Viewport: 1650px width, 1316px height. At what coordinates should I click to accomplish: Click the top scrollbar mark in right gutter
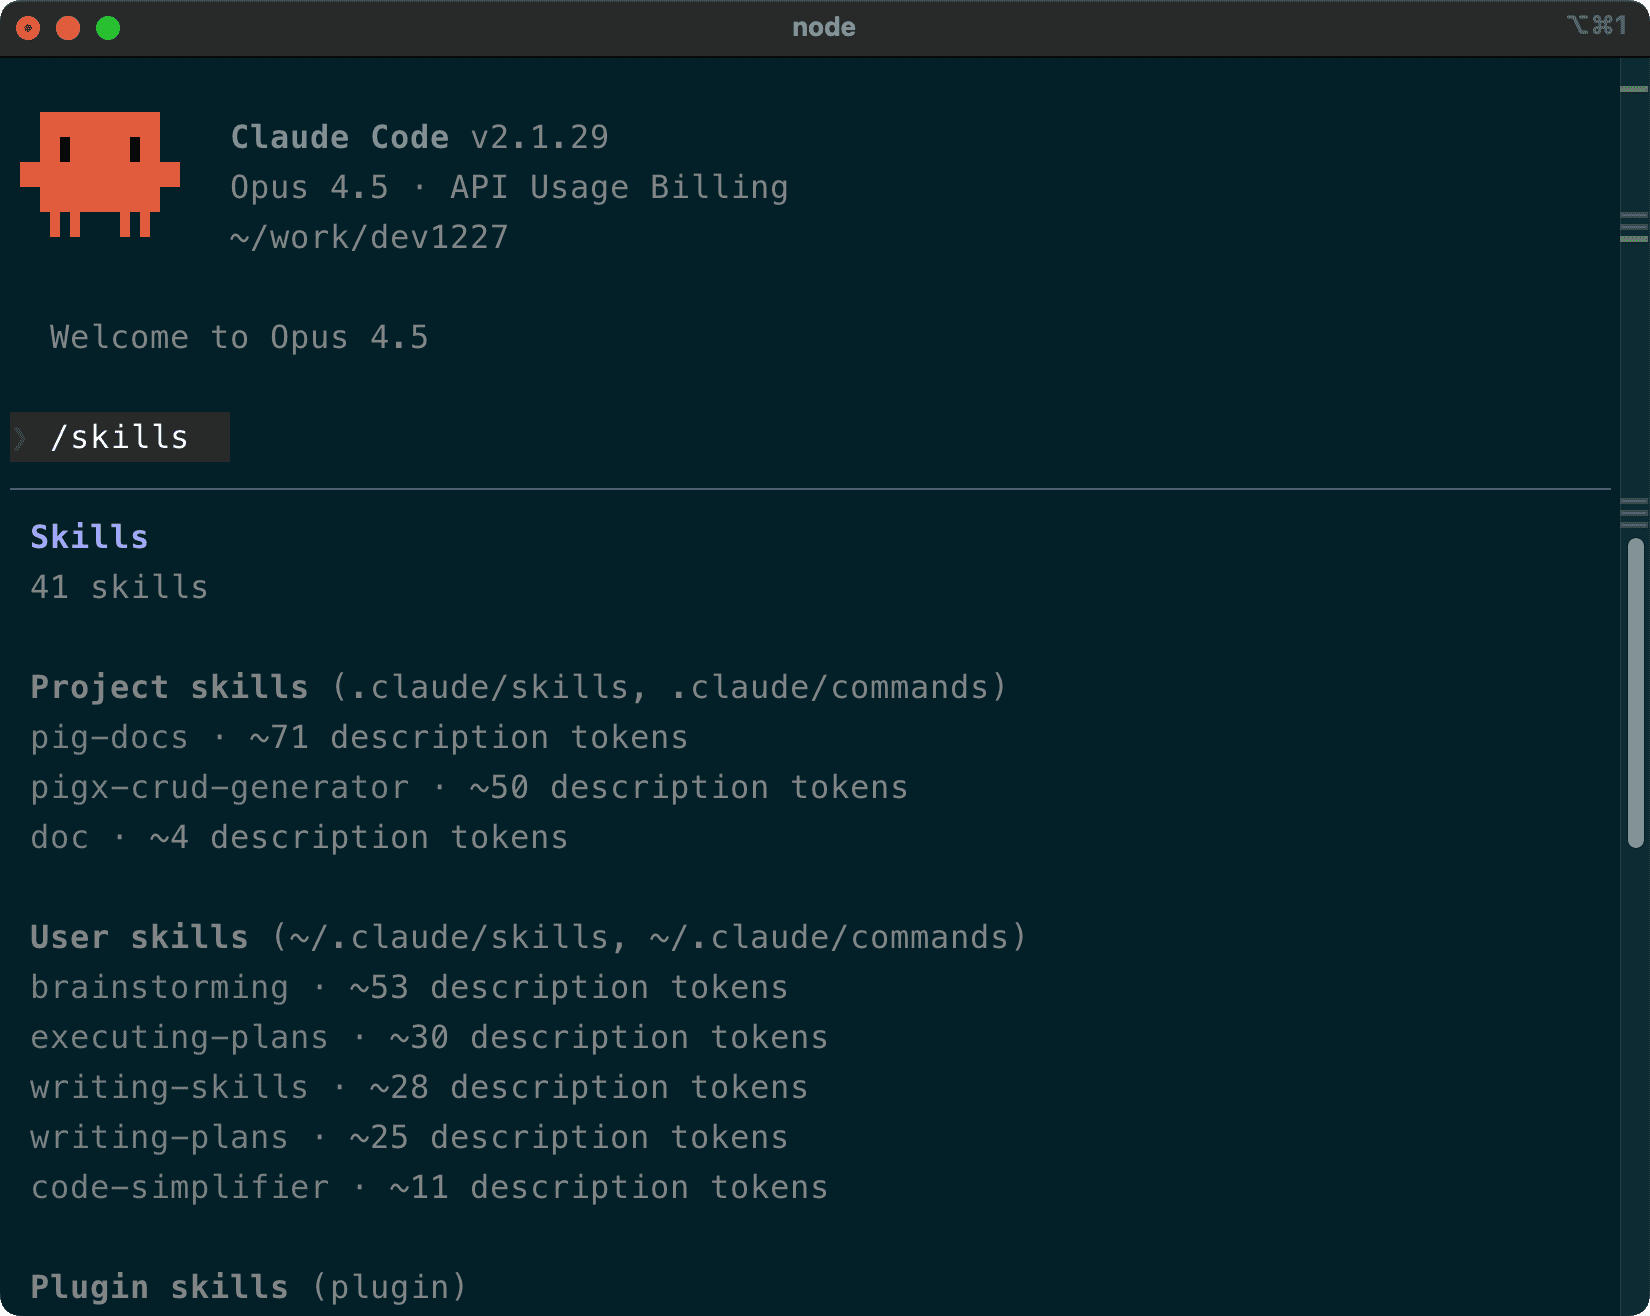(1633, 89)
